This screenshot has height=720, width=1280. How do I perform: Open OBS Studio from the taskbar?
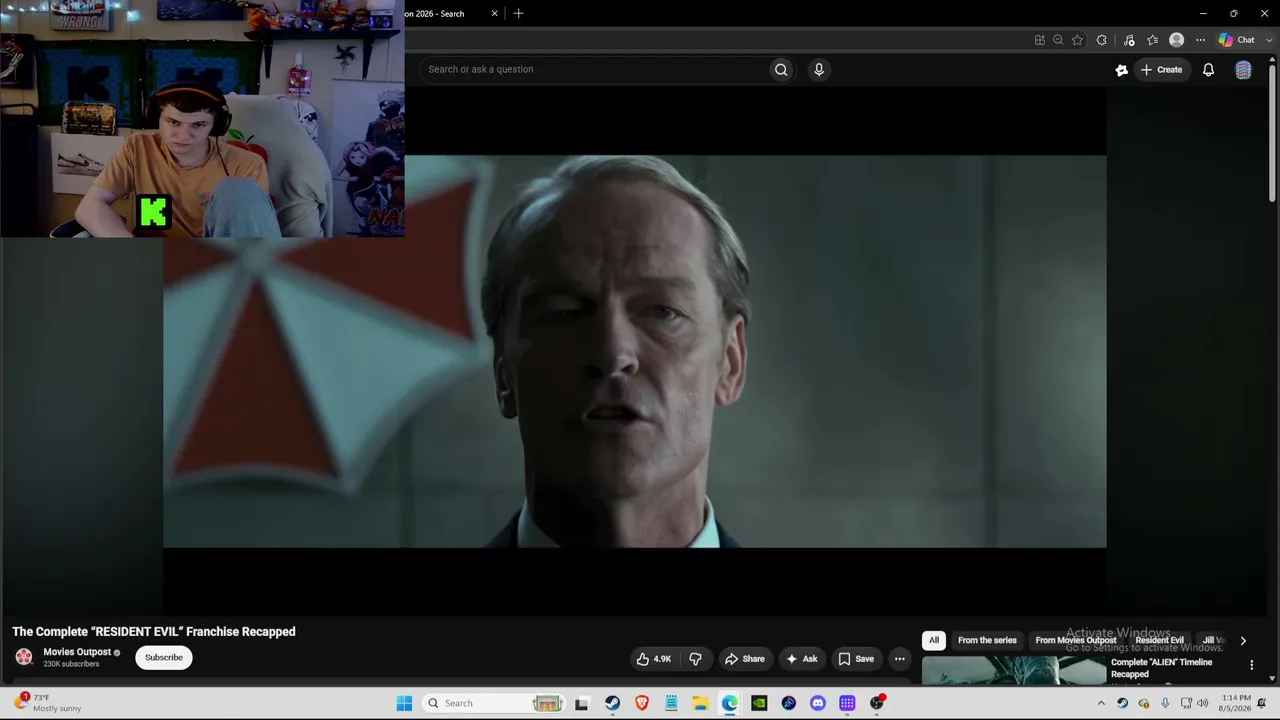(x=877, y=703)
